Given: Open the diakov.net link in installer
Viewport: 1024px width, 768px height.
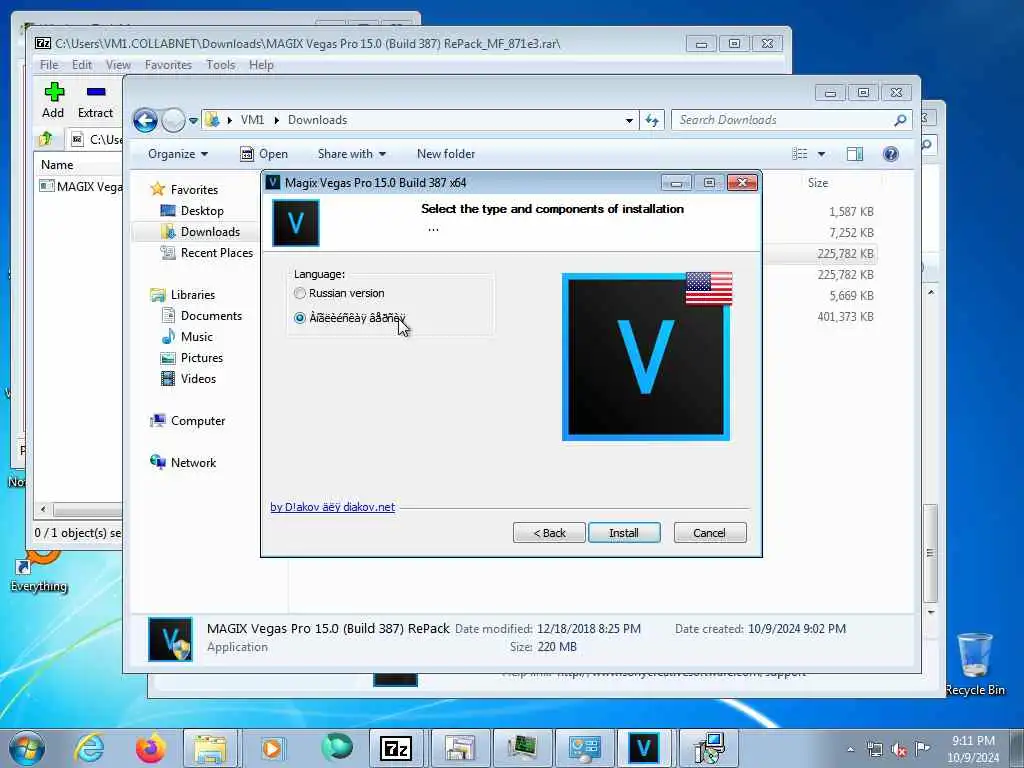Looking at the screenshot, I should pos(332,507).
